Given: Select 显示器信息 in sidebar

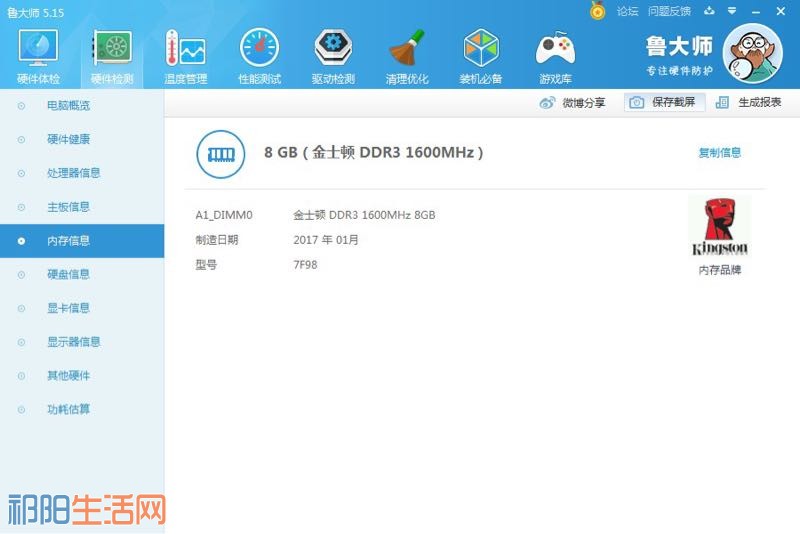Looking at the screenshot, I should pyautogui.click(x=82, y=342).
